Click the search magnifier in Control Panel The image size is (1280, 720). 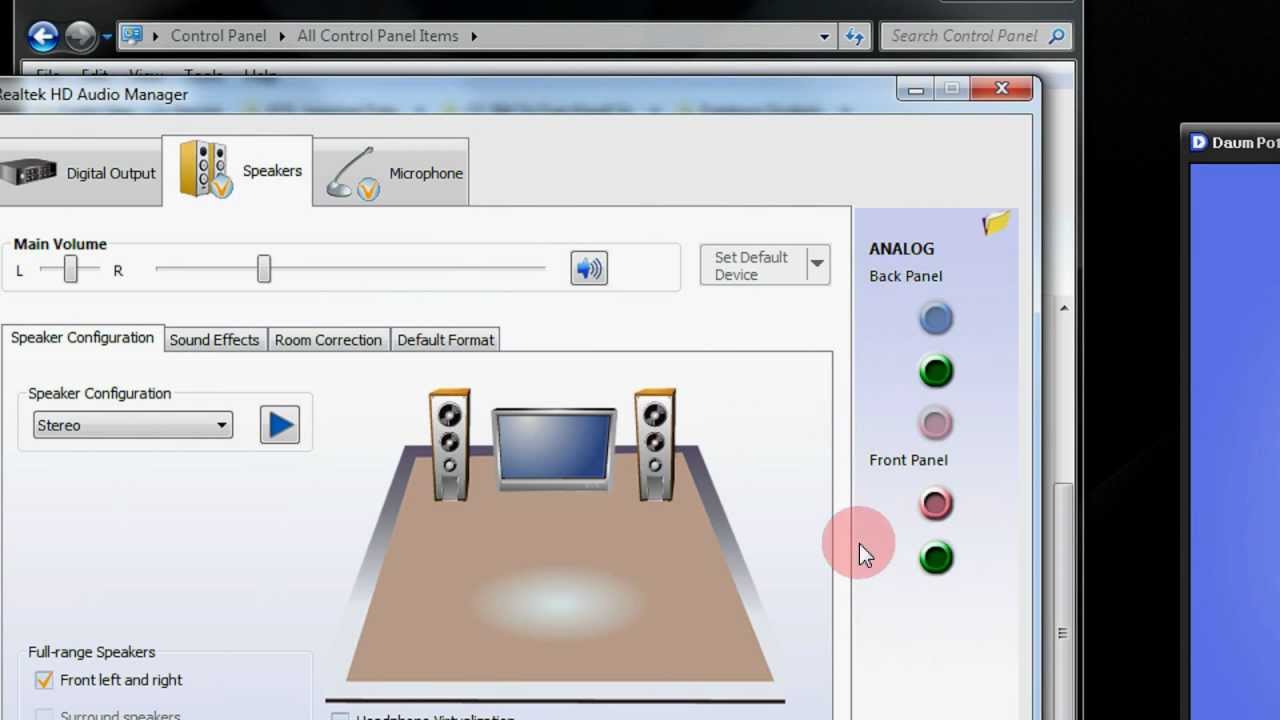click(1057, 36)
